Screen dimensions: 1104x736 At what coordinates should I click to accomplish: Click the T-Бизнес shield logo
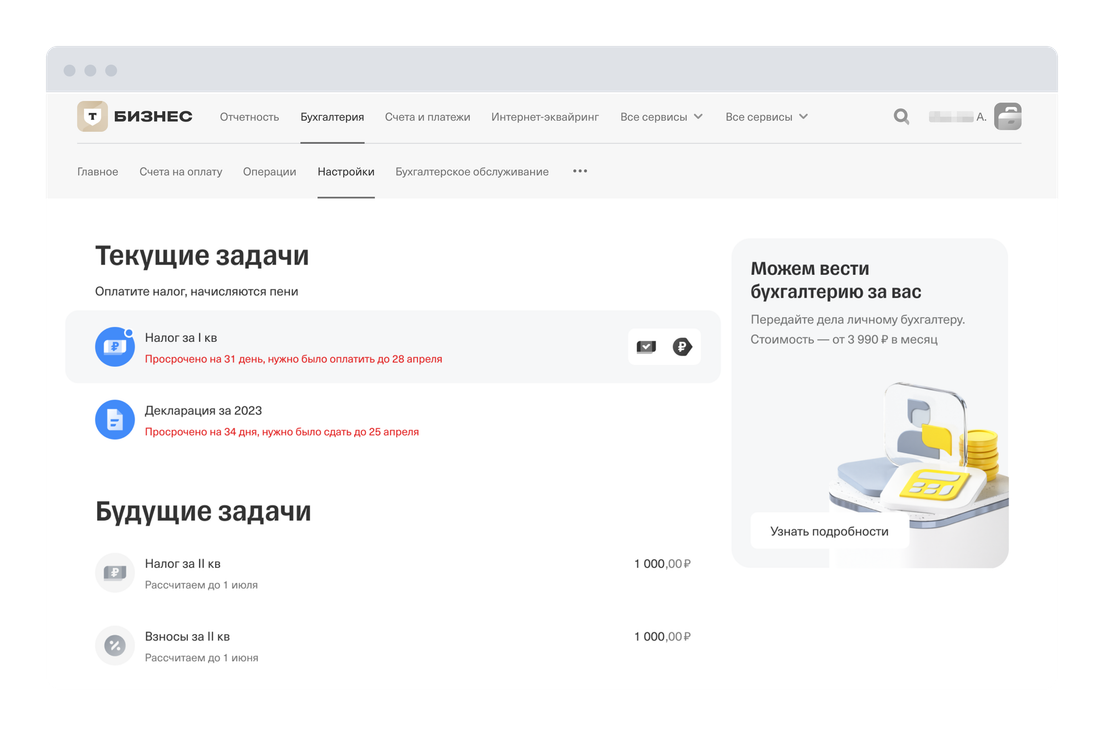(x=92, y=117)
